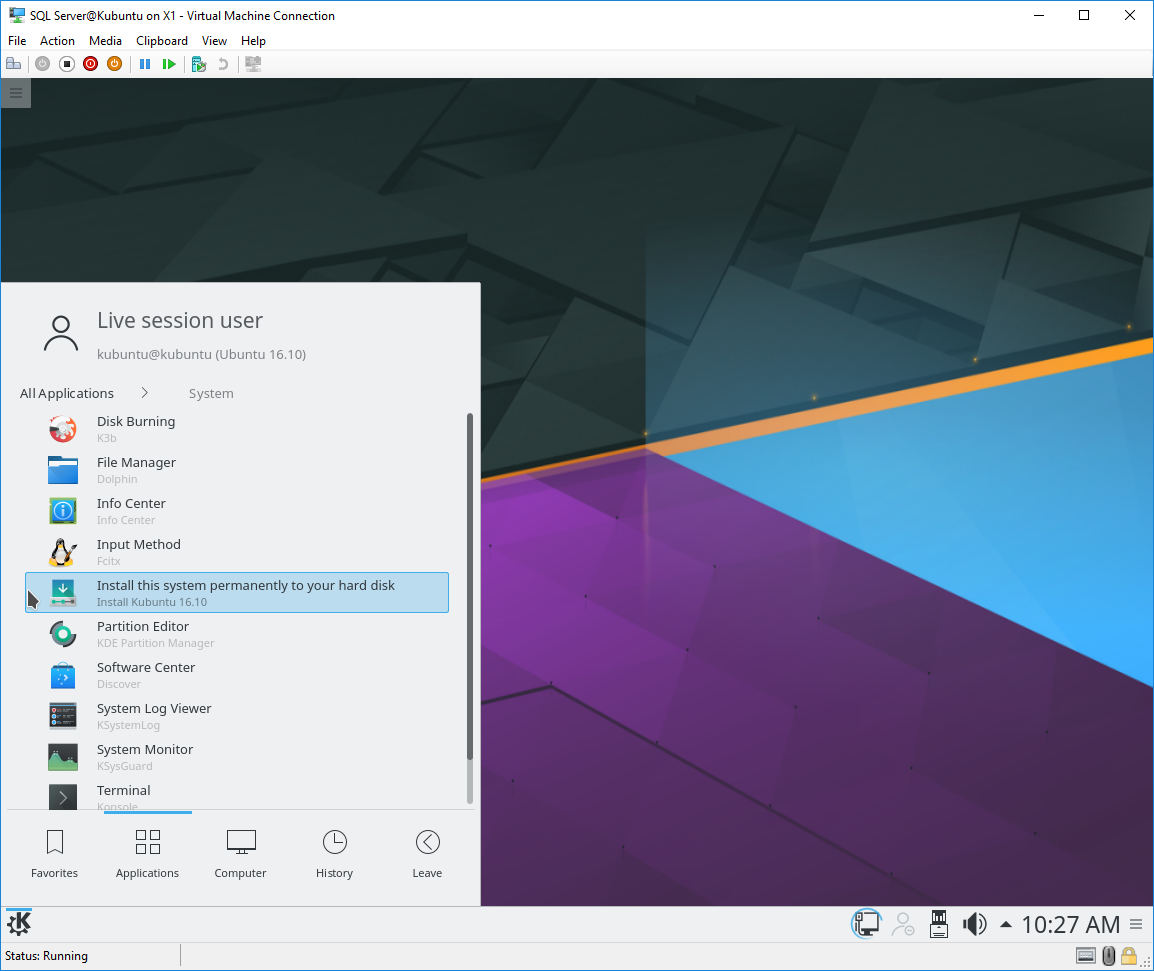The width and height of the screenshot is (1154, 971).
Task: Click the lock status bar icon
Action: click(x=1129, y=956)
